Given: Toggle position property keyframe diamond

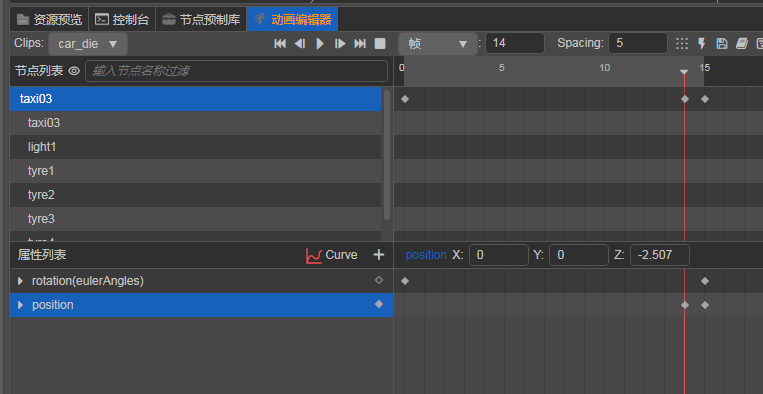Looking at the screenshot, I should point(379,304).
